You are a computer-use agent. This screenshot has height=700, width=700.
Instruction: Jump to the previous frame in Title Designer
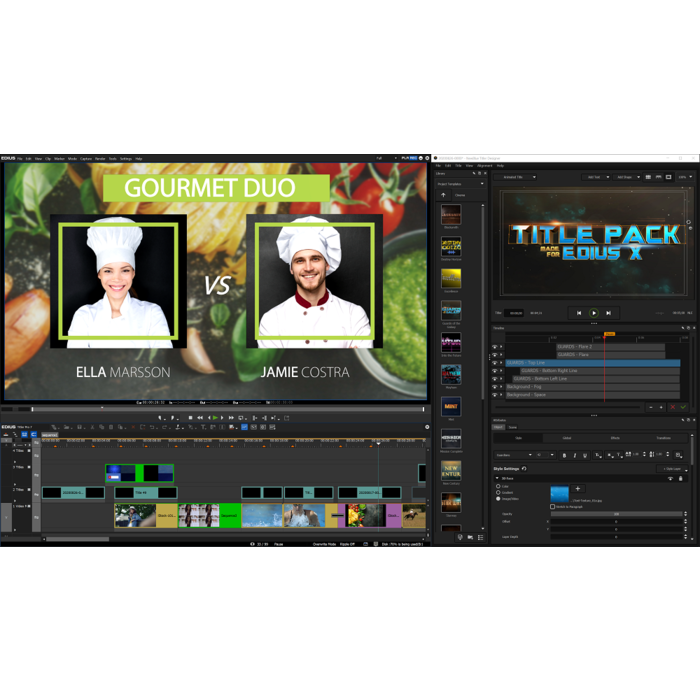579,313
